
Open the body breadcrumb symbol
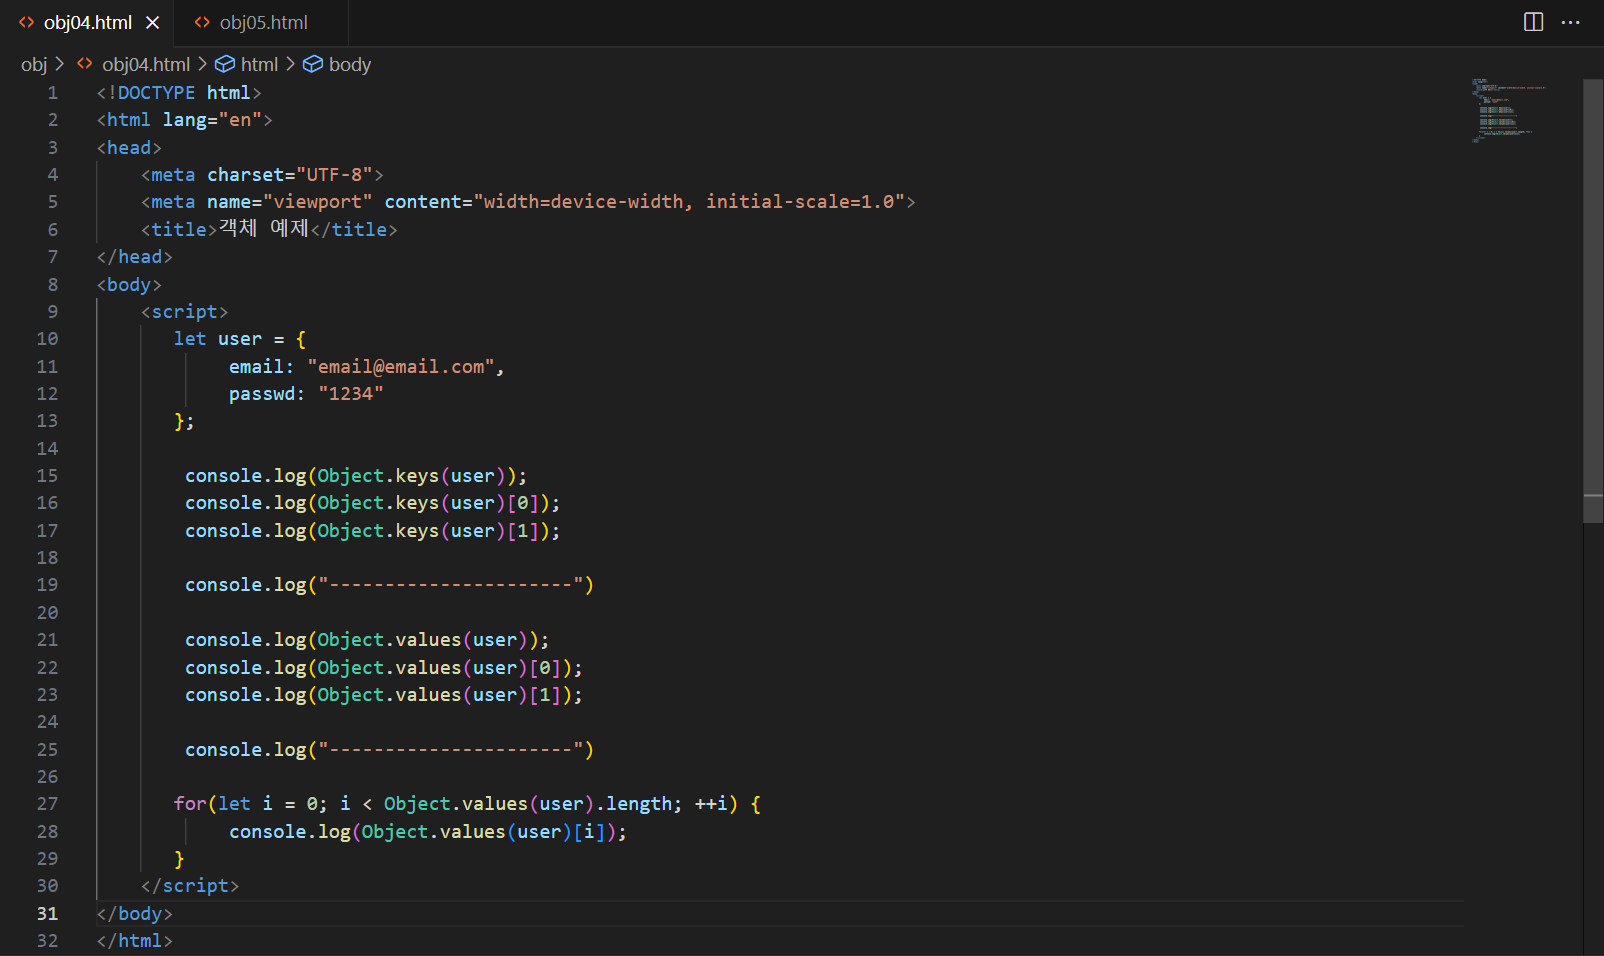pos(349,64)
